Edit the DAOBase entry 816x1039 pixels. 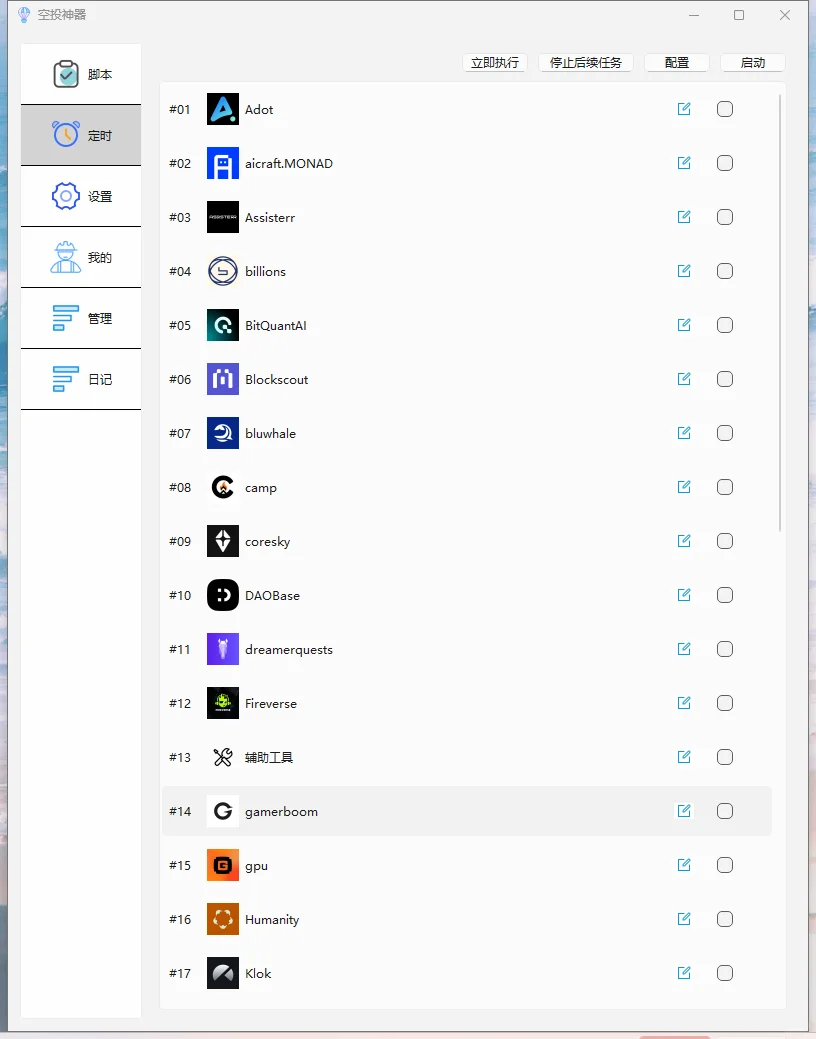[x=684, y=594]
